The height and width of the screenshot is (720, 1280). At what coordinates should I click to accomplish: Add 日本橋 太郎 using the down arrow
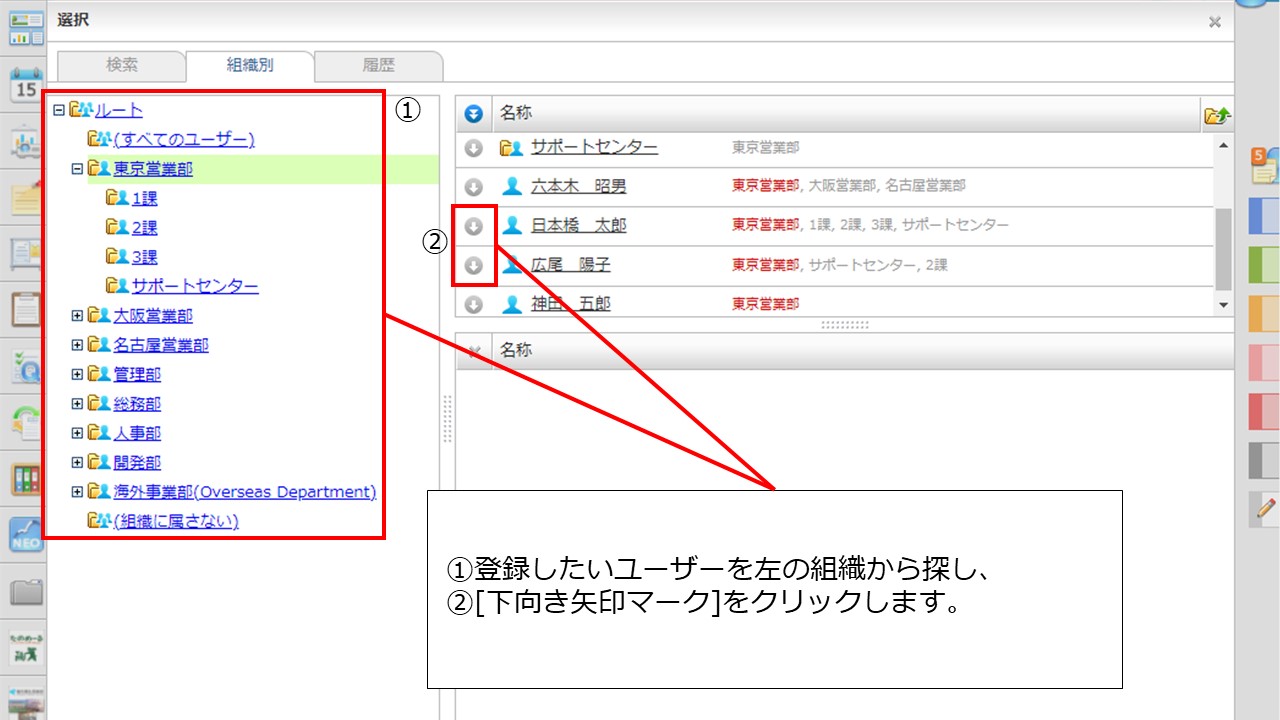point(474,226)
